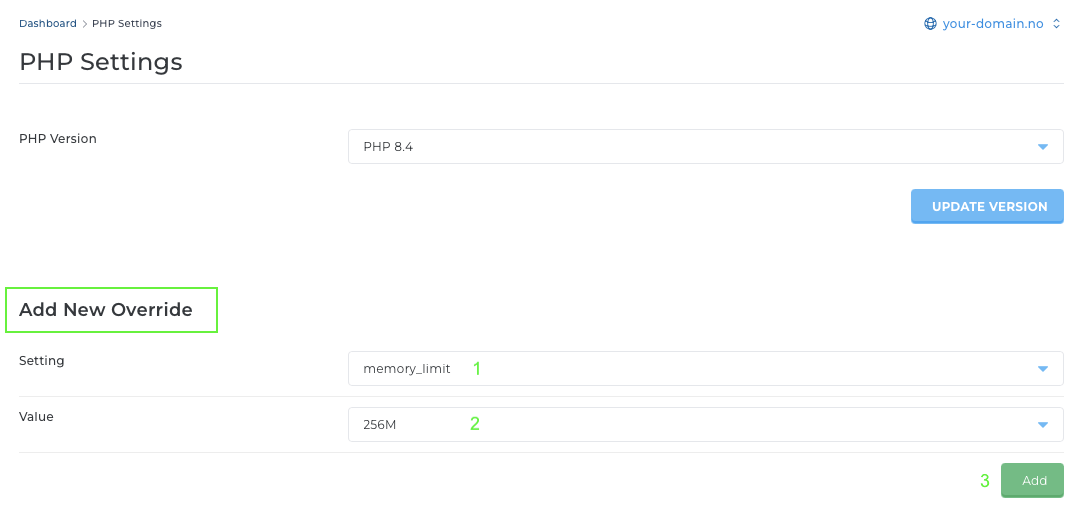
Task: Open the memory_limit Setting dropdown
Action: [x=705, y=369]
